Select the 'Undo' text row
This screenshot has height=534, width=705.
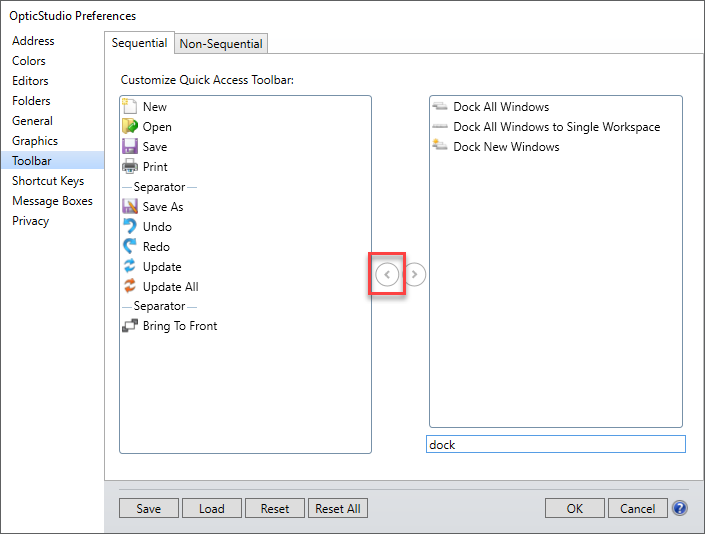(x=157, y=227)
